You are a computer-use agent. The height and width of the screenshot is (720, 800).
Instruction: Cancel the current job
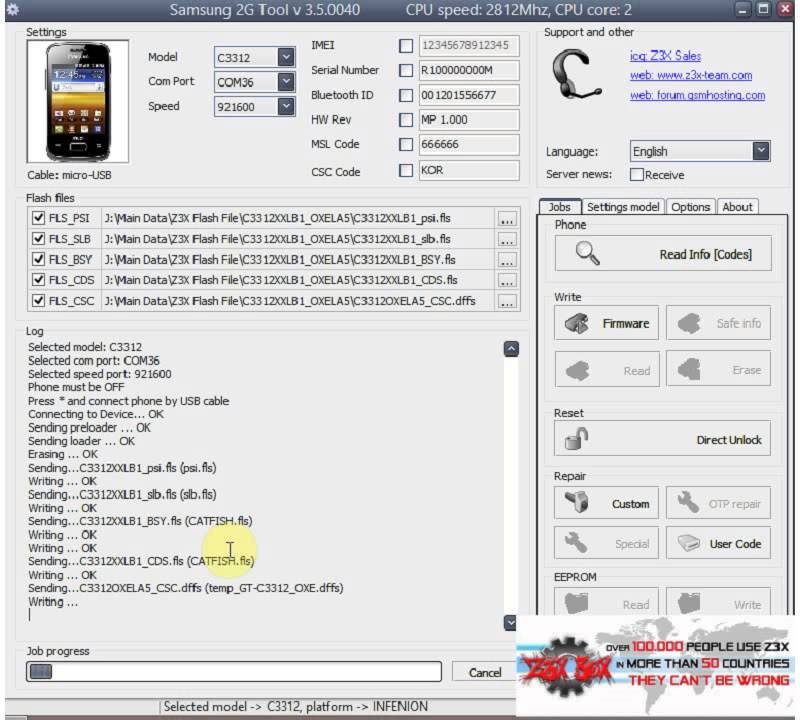click(484, 673)
